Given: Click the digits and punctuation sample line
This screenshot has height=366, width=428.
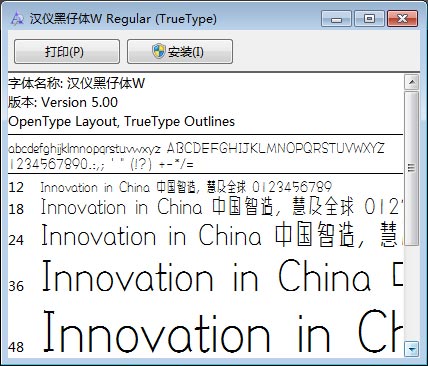Looking at the screenshot, I should [101, 164].
